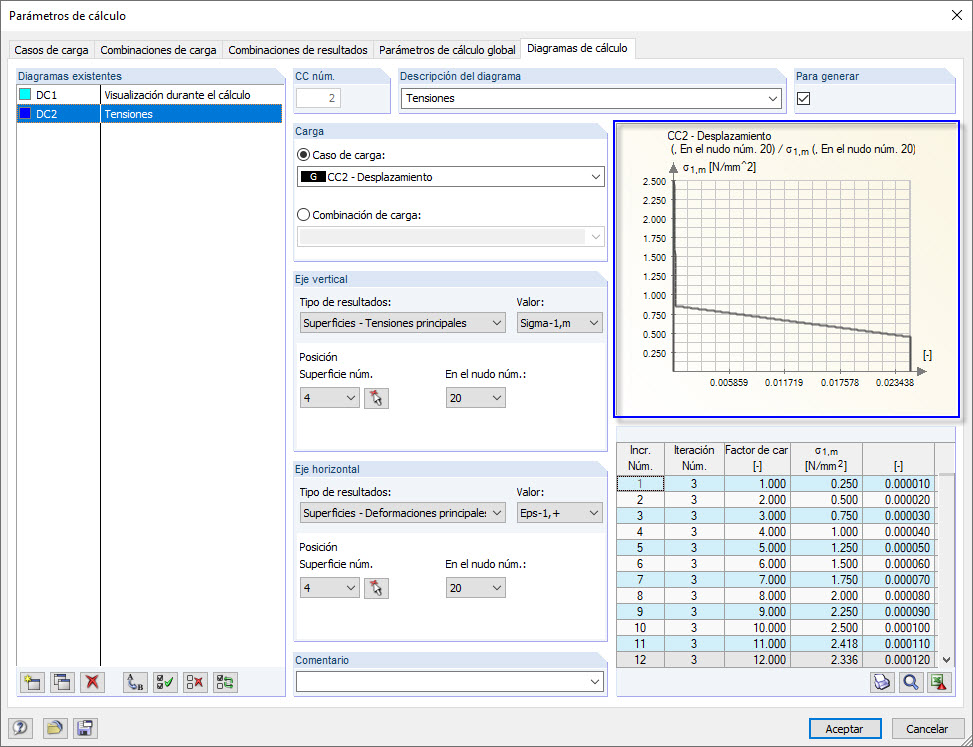The width and height of the screenshot is (973, 747).
Task: Click select all checkmarks icon
Action: [x=165, y=682]
